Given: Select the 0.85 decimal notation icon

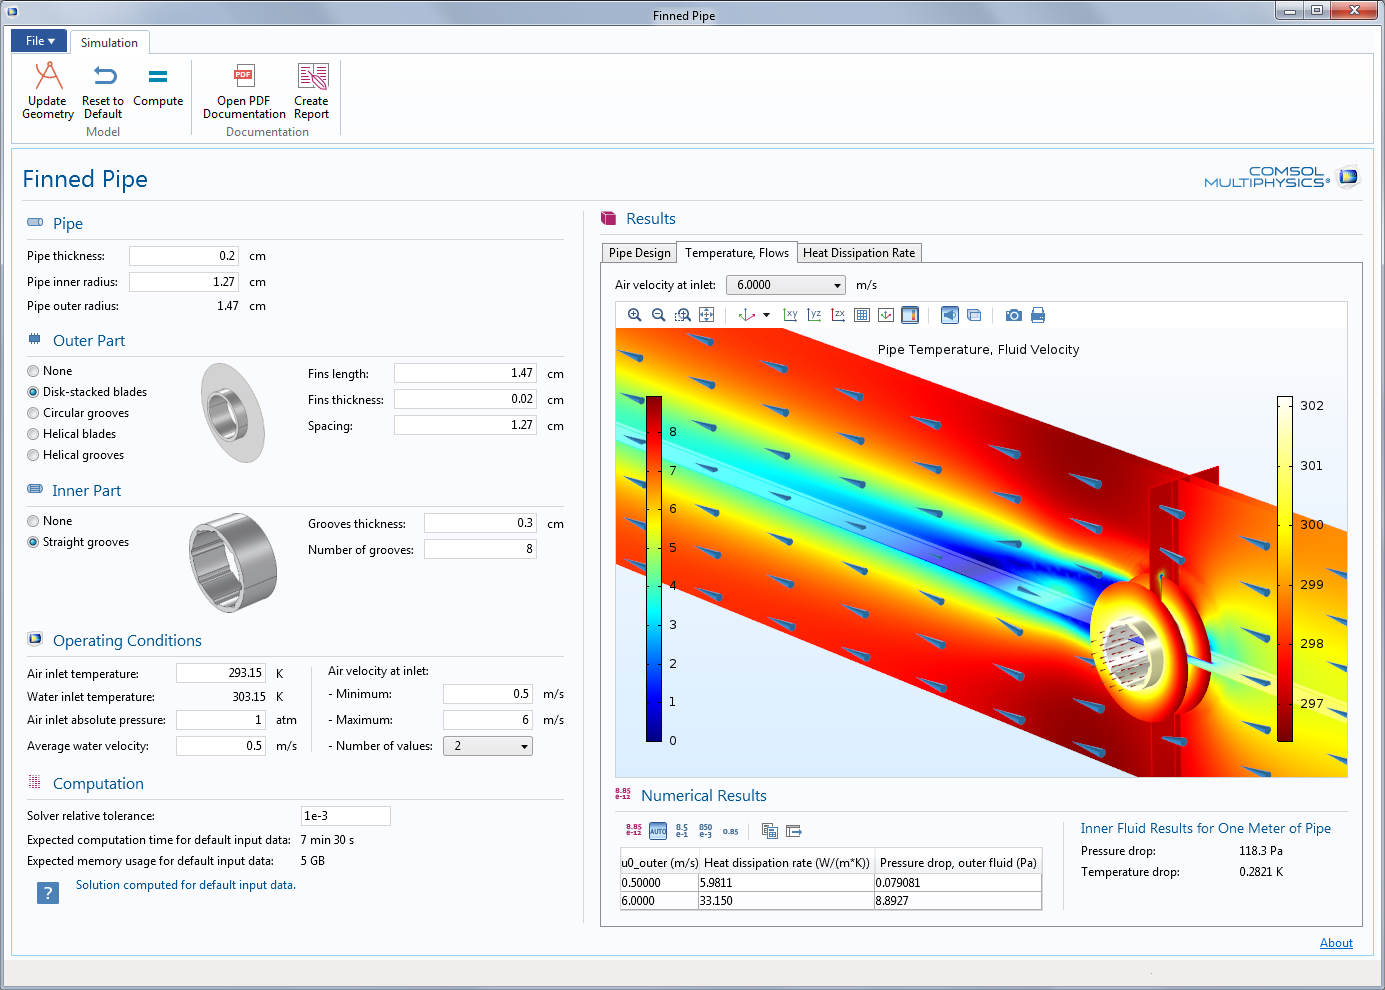Looking at the screenshot, I should pyautogui.click(x=731, y=830).
